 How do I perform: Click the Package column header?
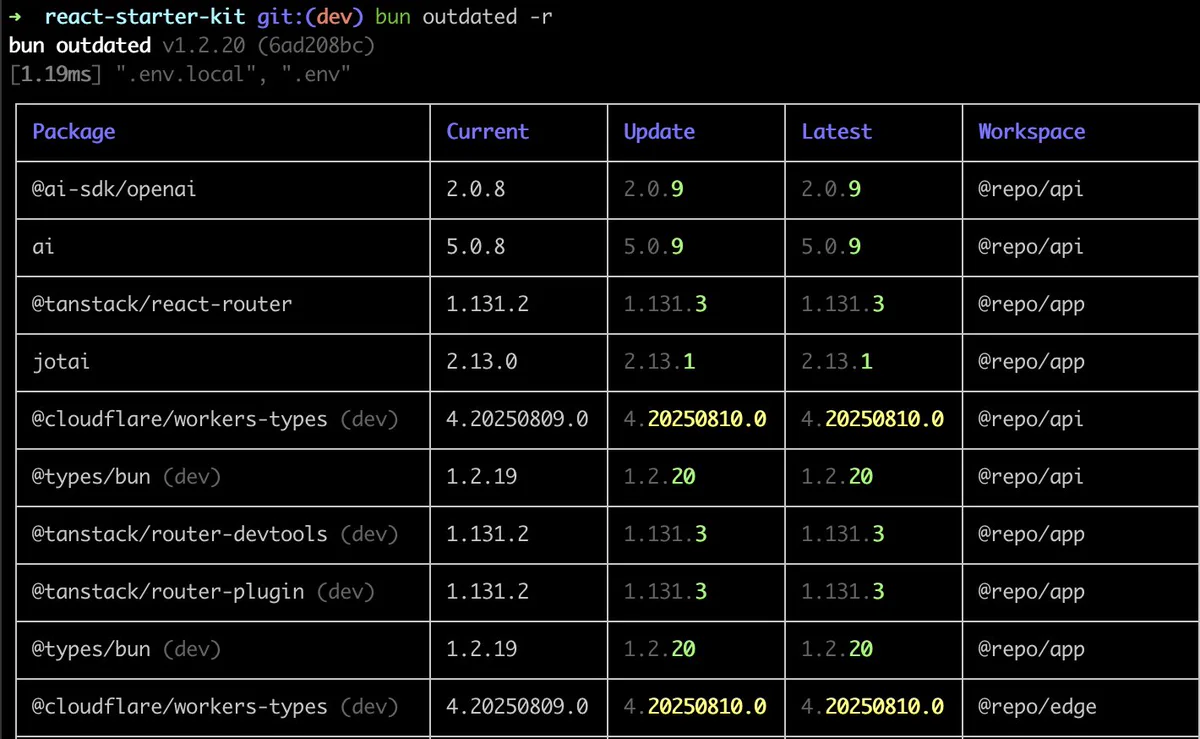74,132
